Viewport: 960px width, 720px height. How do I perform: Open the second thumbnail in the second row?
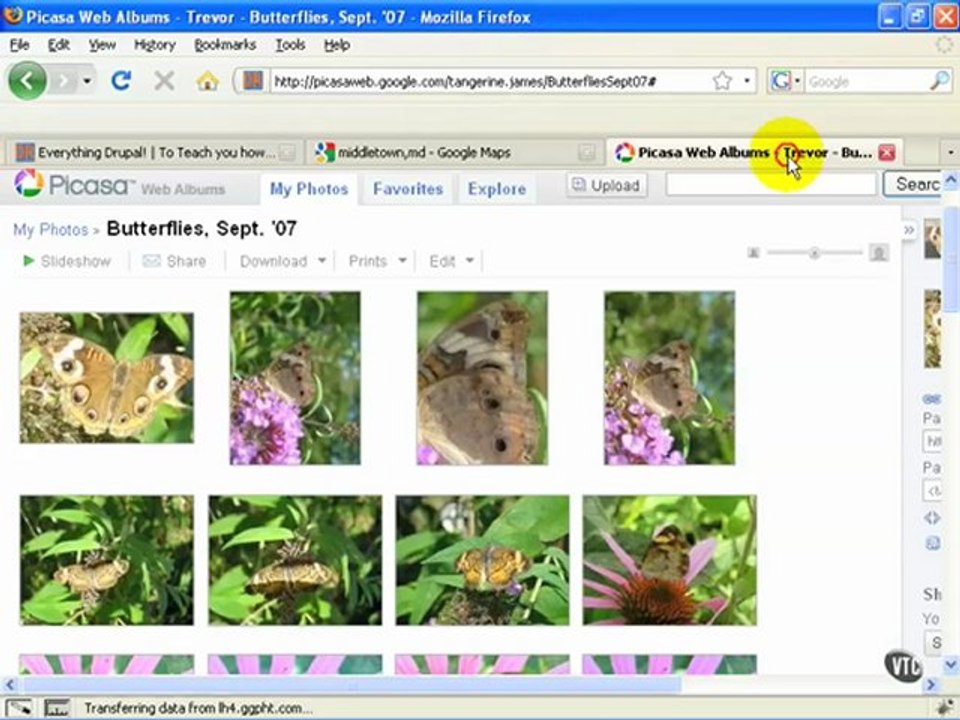click(295, 560)
